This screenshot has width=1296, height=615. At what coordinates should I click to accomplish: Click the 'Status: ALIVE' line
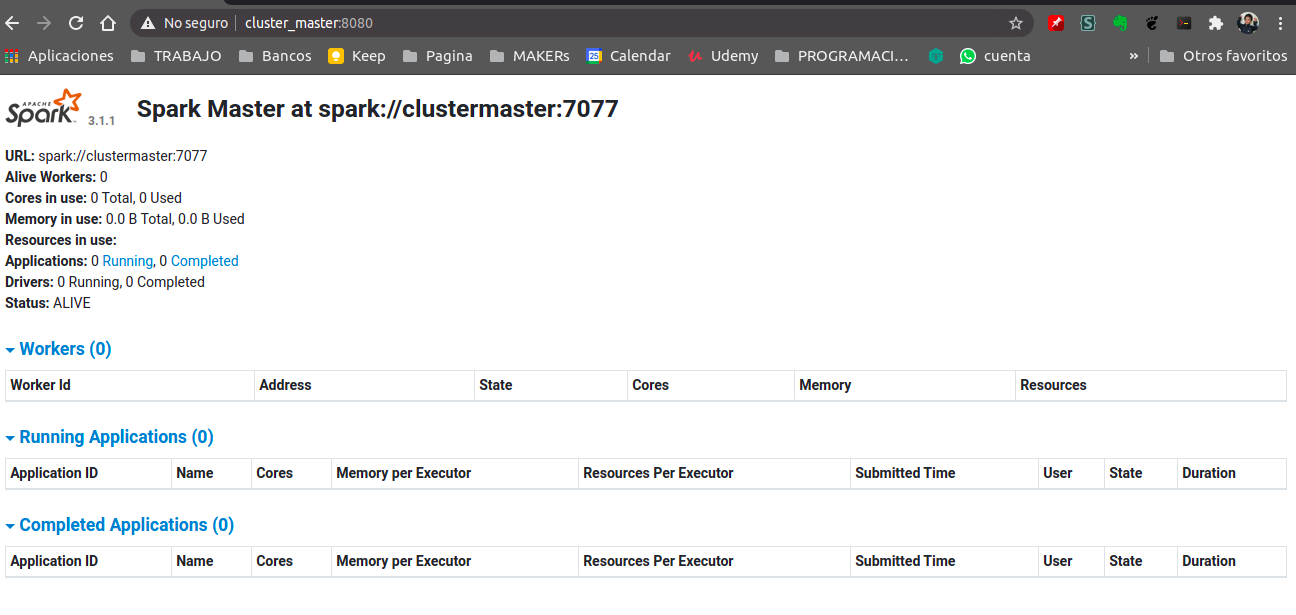coord(48,303)
